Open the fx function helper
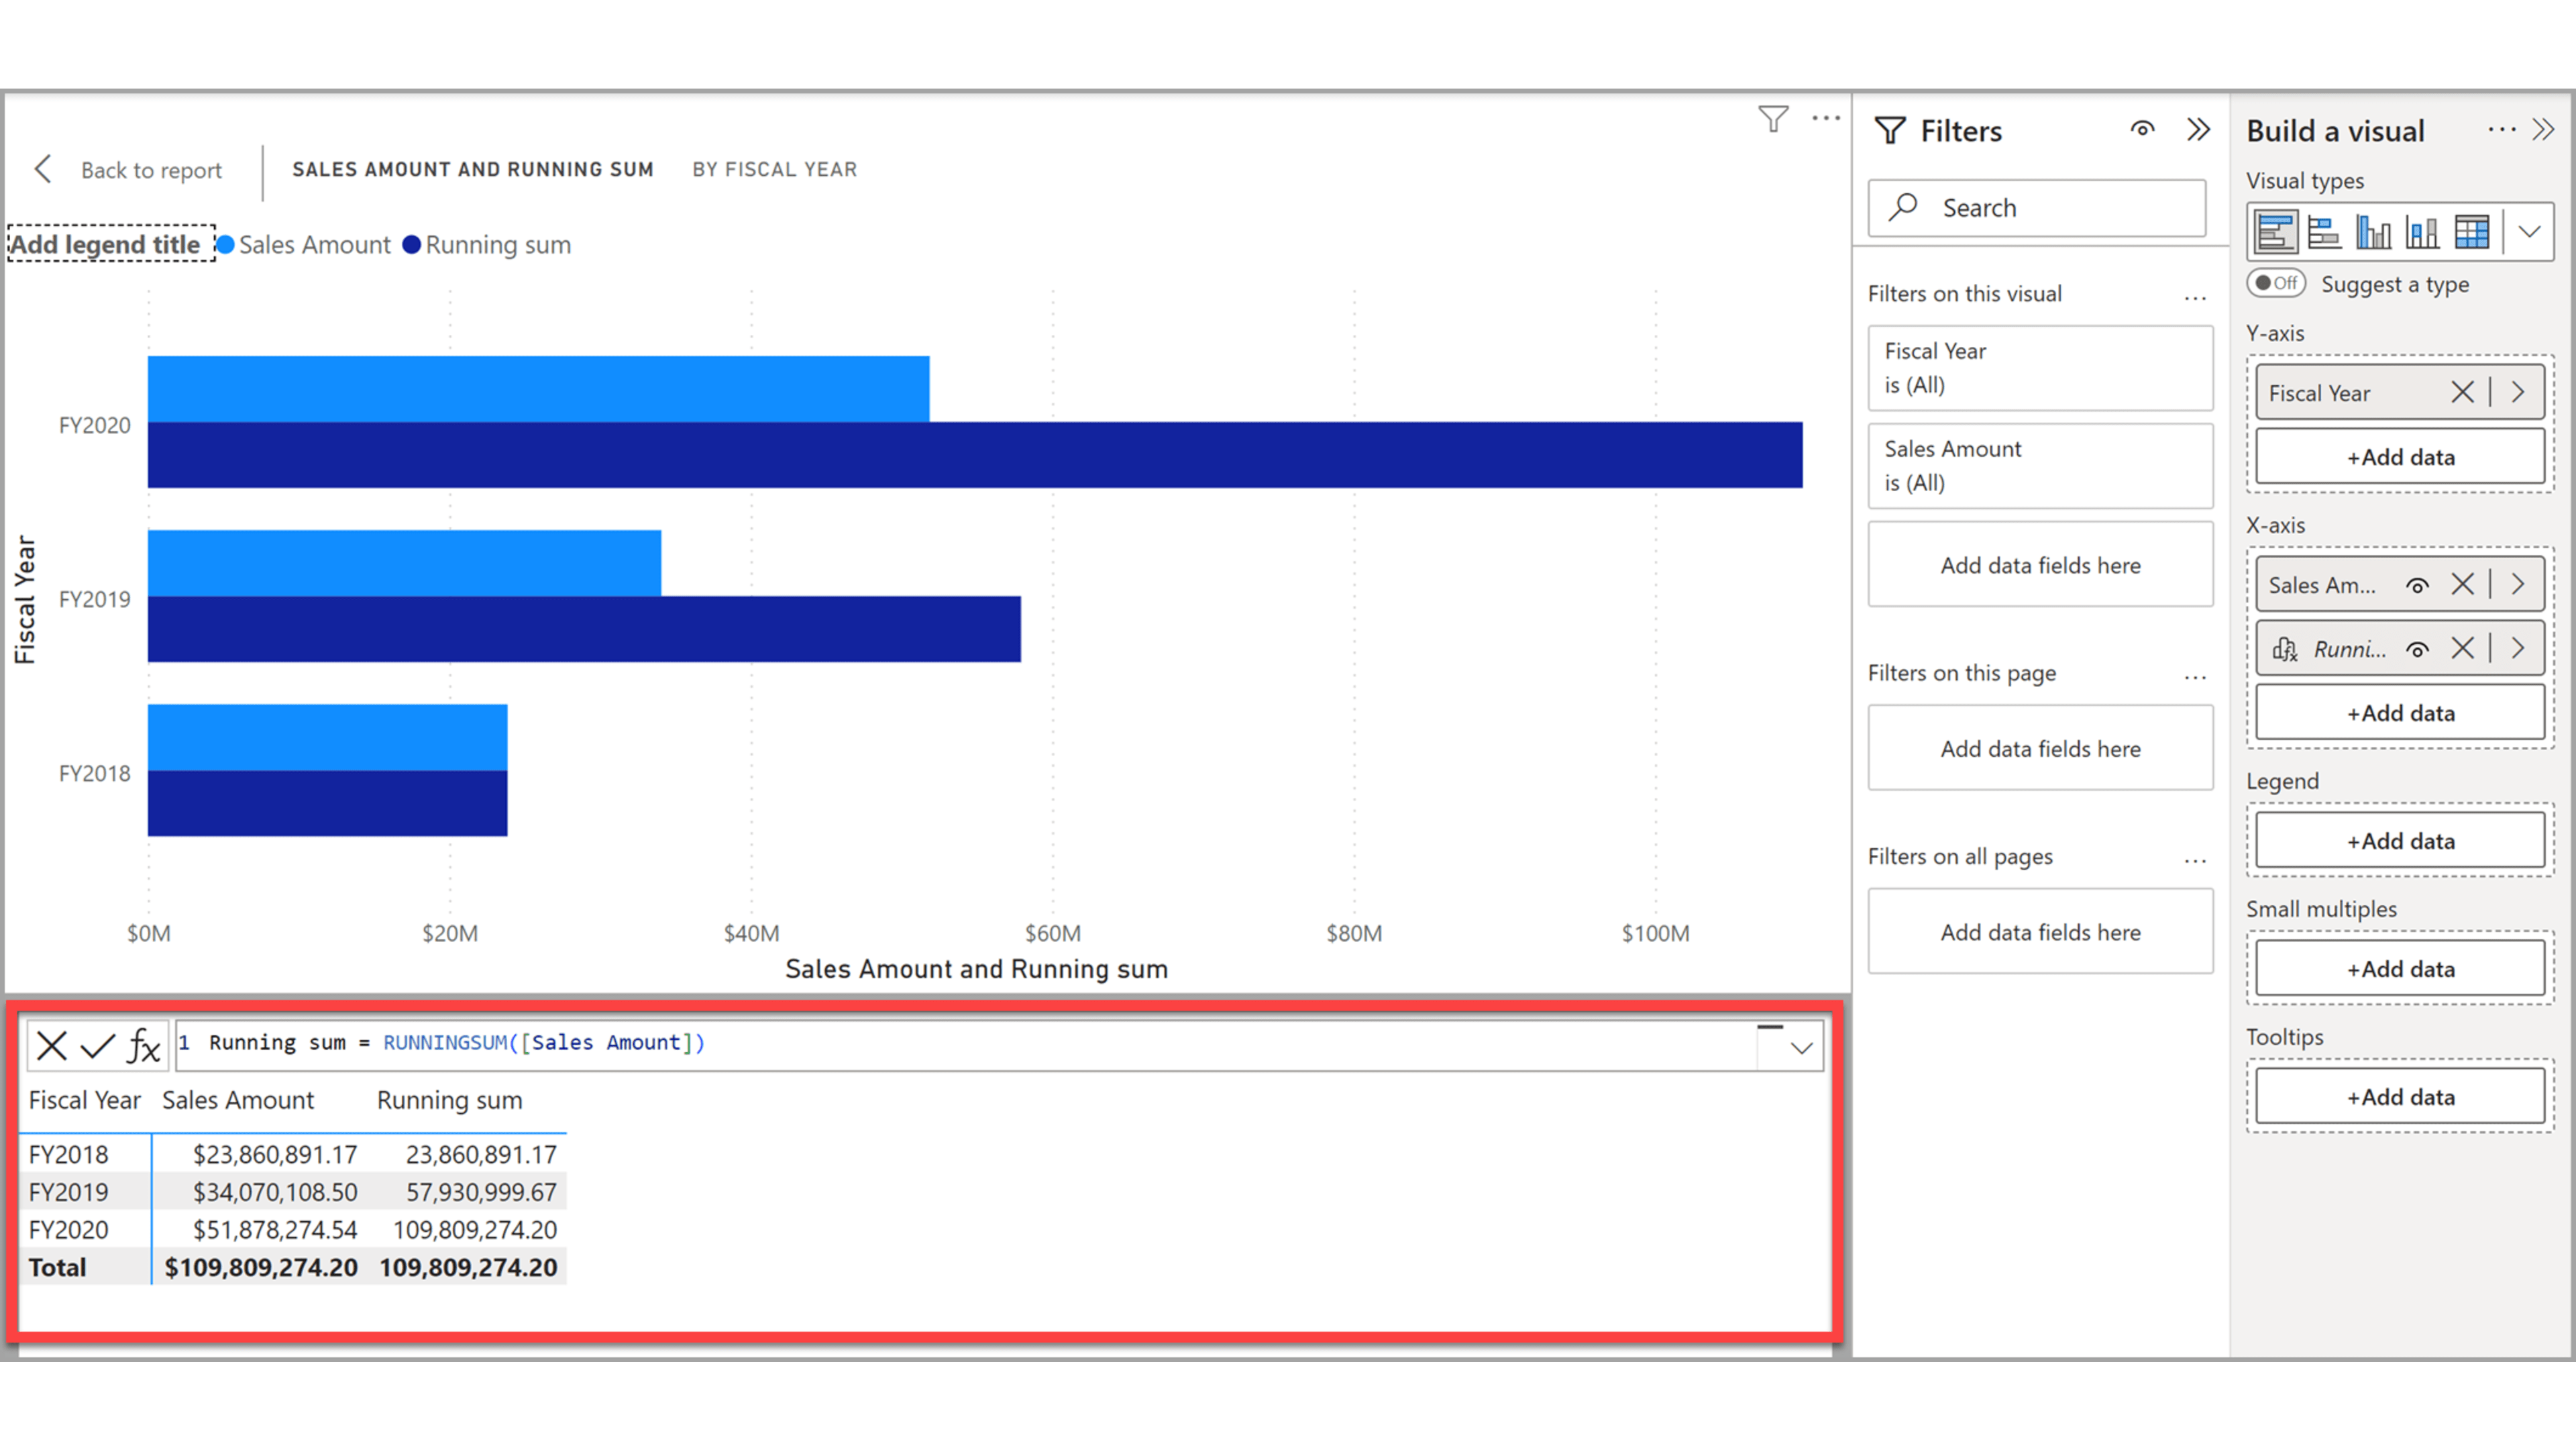2576x1450 pixels. pyautogui.click(x=144, y=1046)
